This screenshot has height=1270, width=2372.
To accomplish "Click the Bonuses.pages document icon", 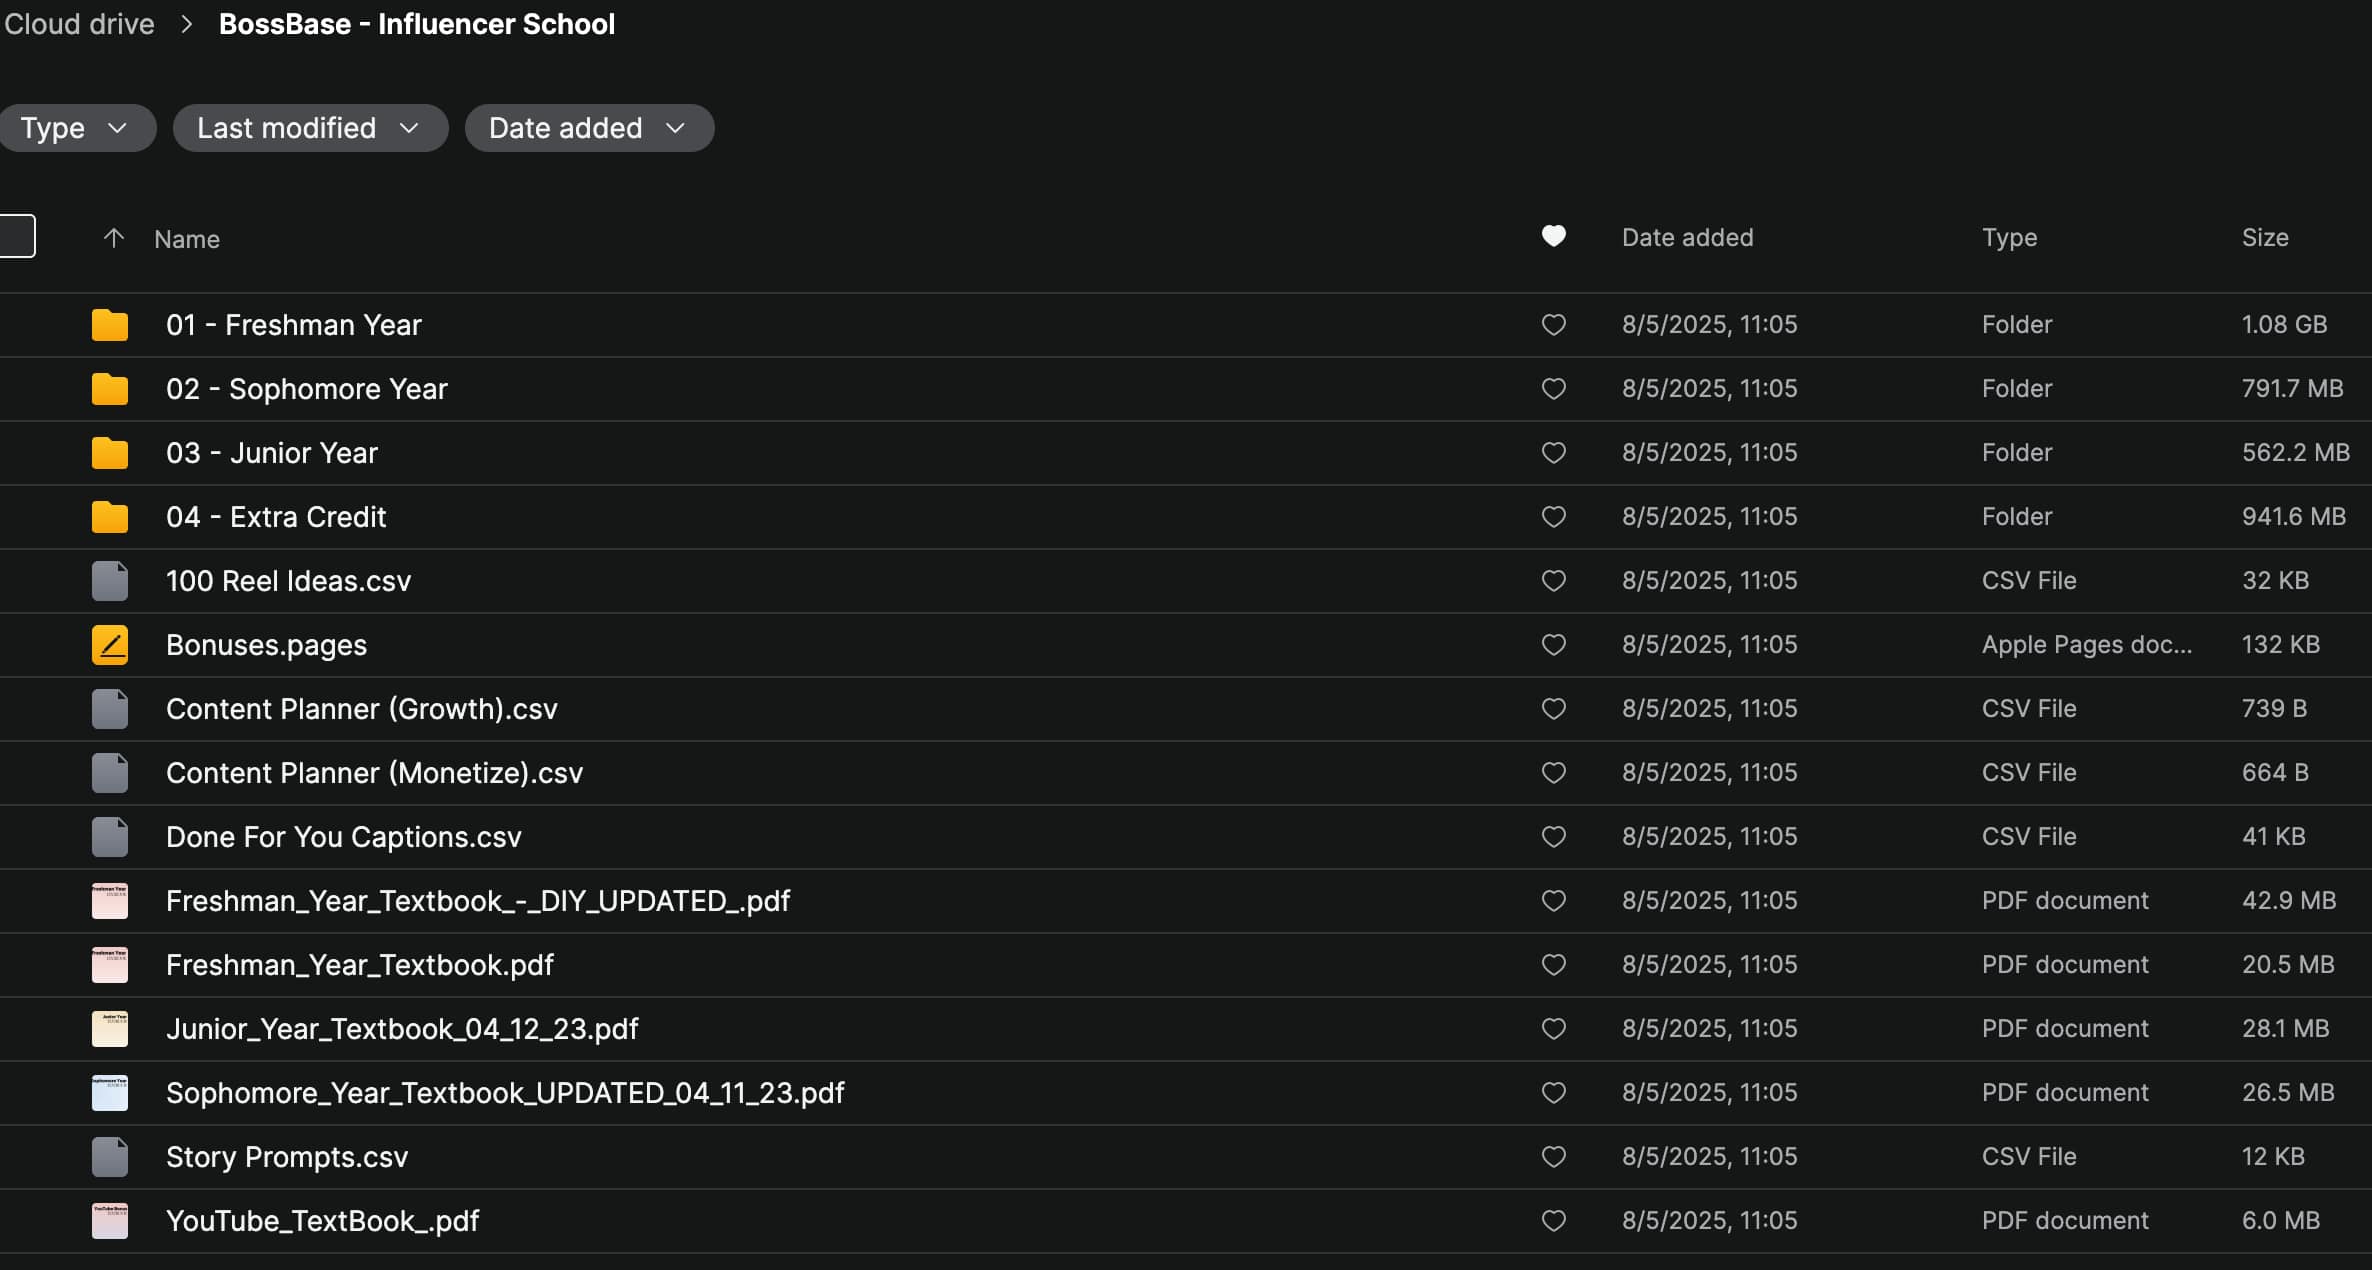I will (x=110, y=645).
